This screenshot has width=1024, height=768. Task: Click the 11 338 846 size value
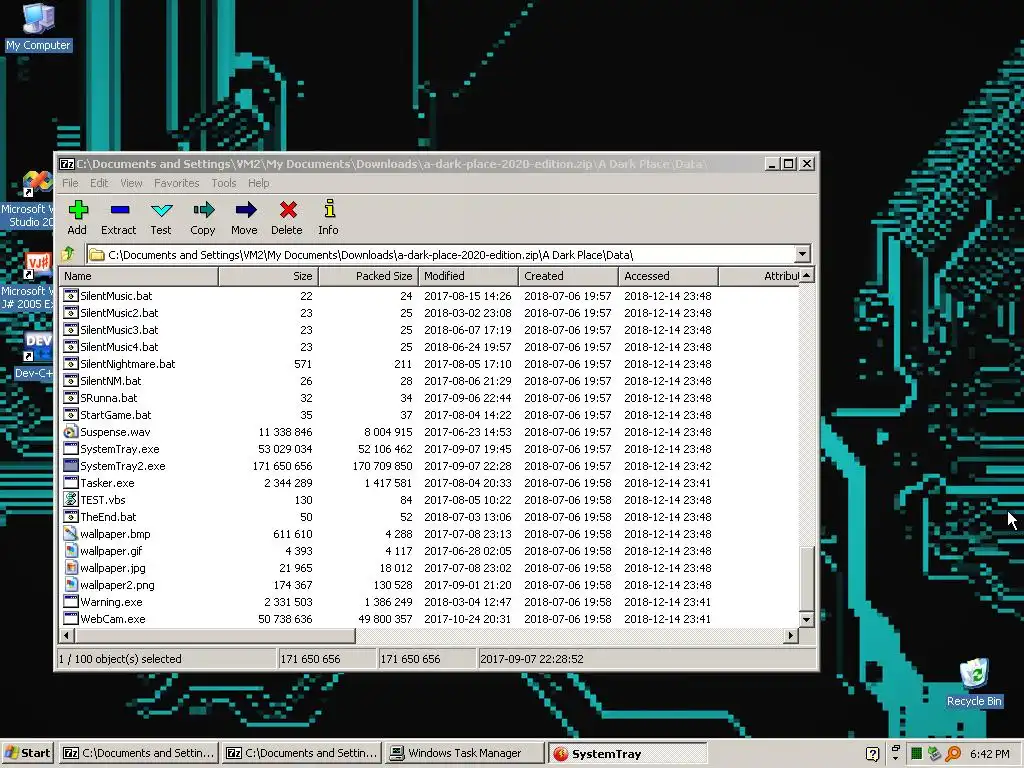pos(285,432)
